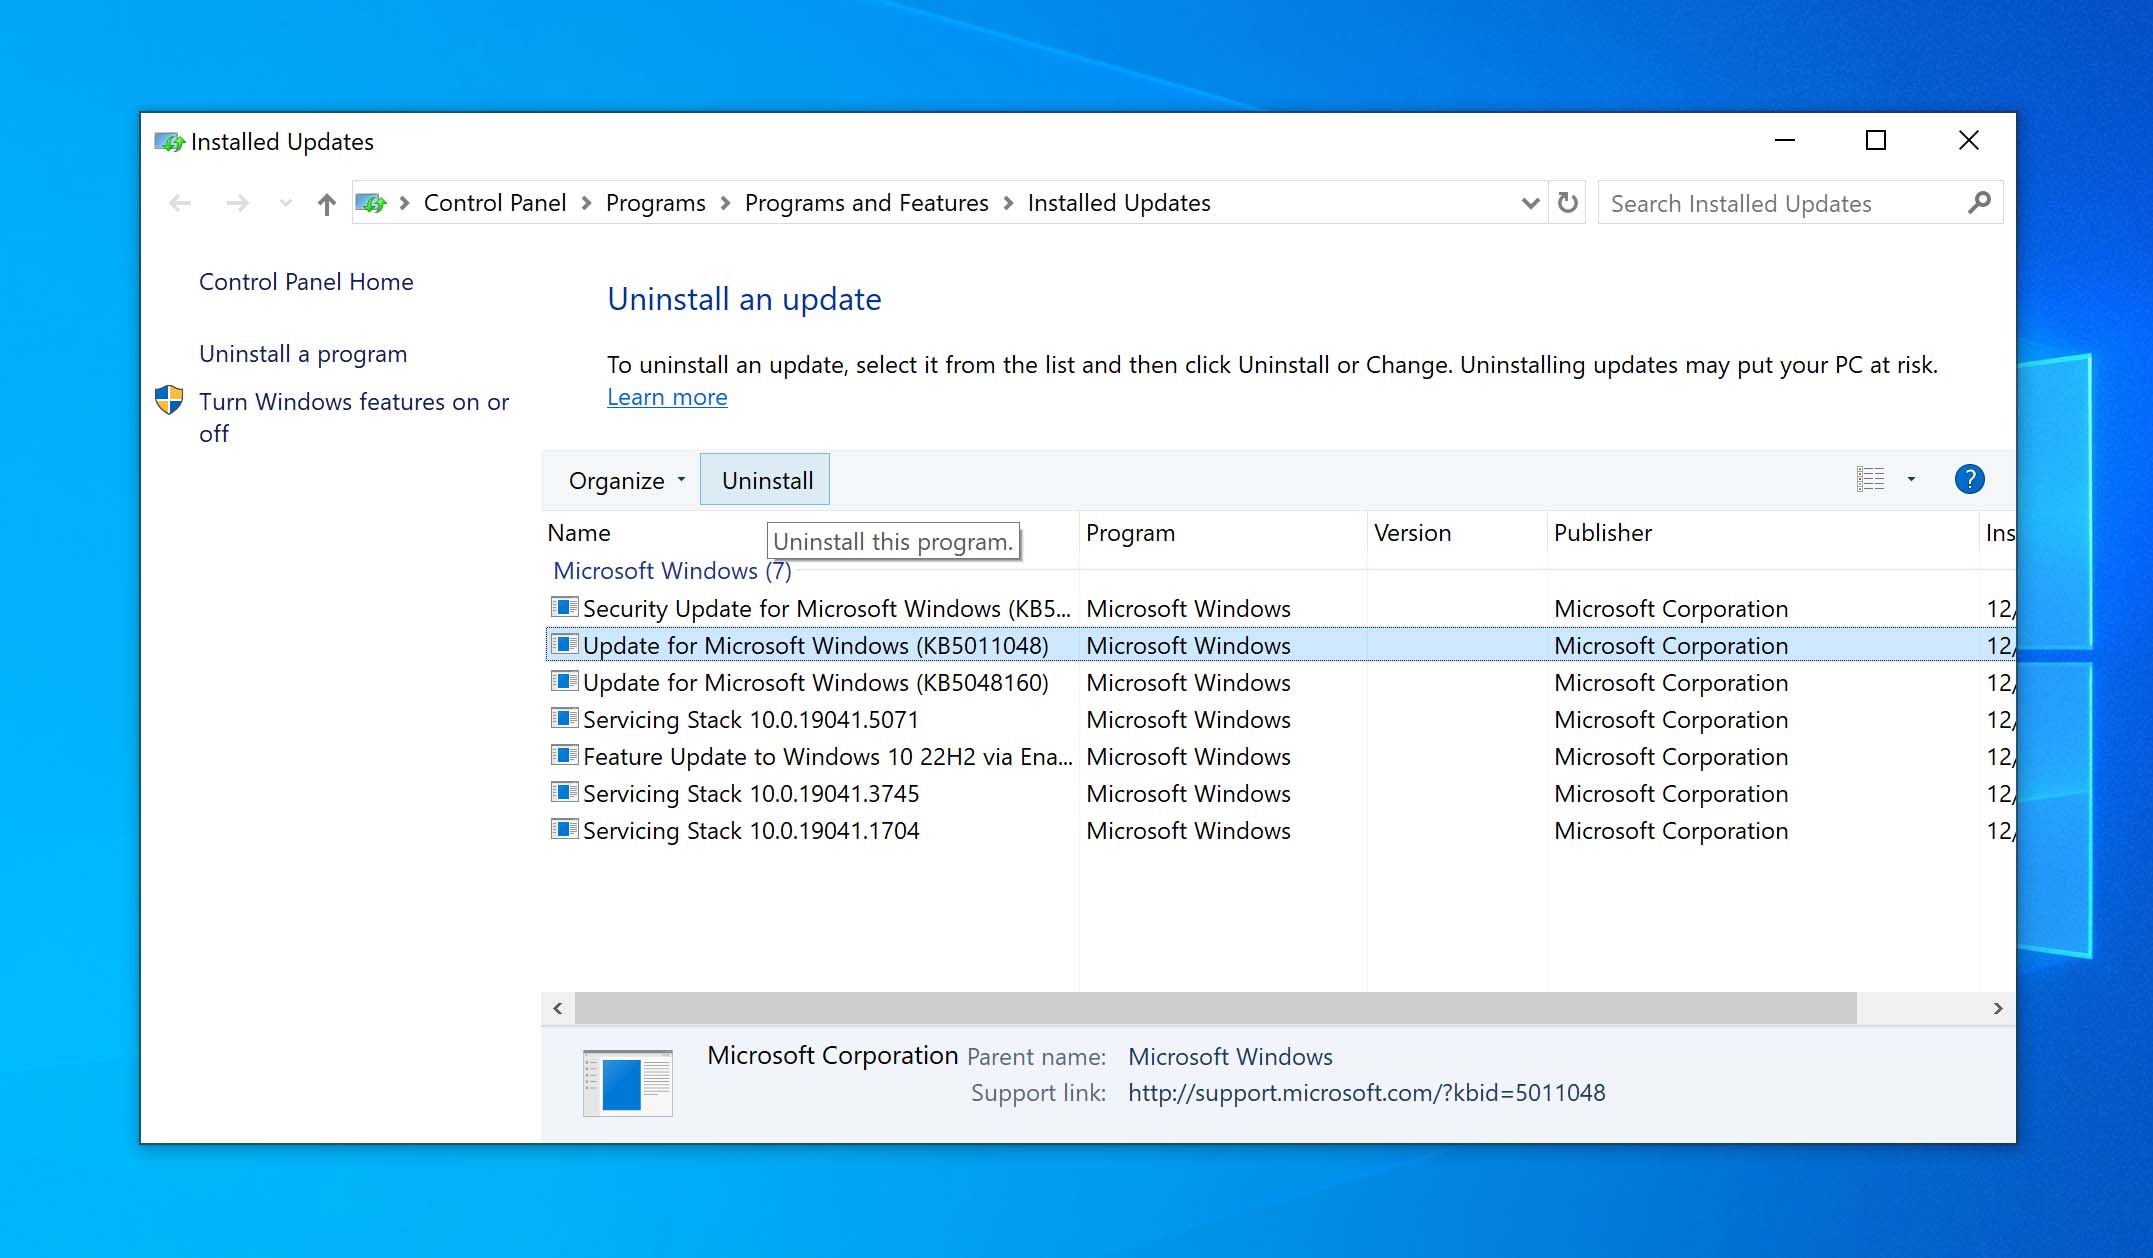
Task: Click icon of Servicing Stack 10.0.19041.1704
Action: (564, 829)
